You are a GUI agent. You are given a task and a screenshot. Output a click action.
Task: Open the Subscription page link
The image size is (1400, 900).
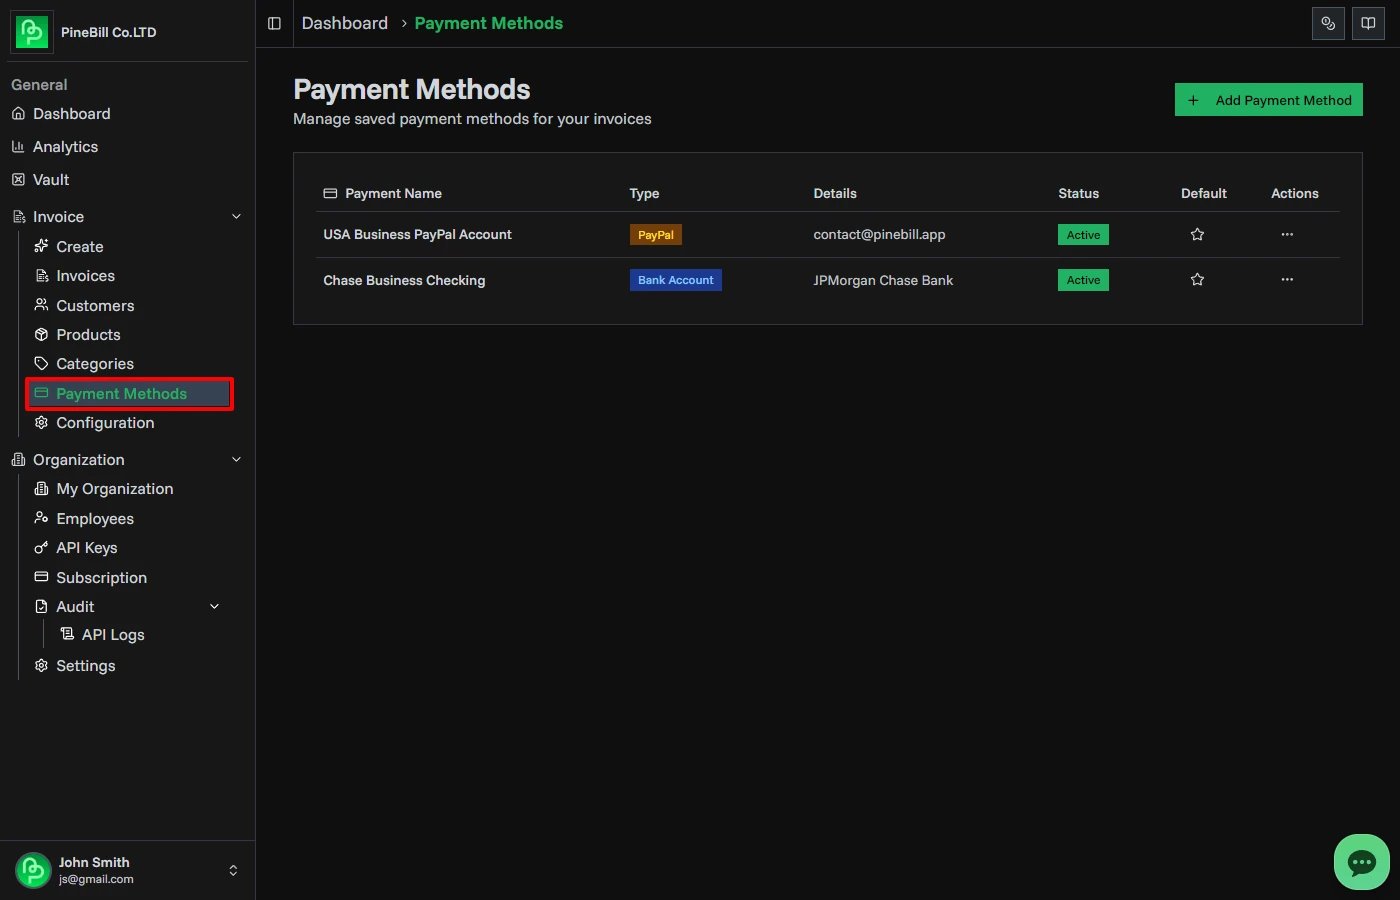click(x=101, y=577)
